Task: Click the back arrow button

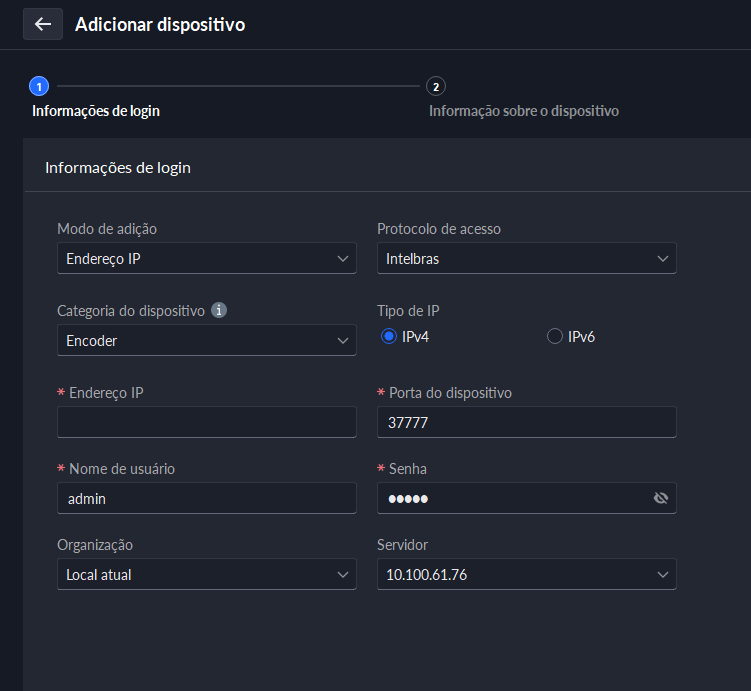Action: click(x=42, y=24)
